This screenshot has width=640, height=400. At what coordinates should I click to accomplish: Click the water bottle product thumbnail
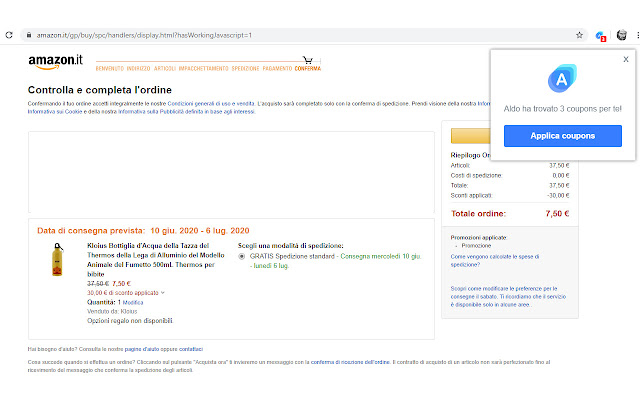coord(58,260)
